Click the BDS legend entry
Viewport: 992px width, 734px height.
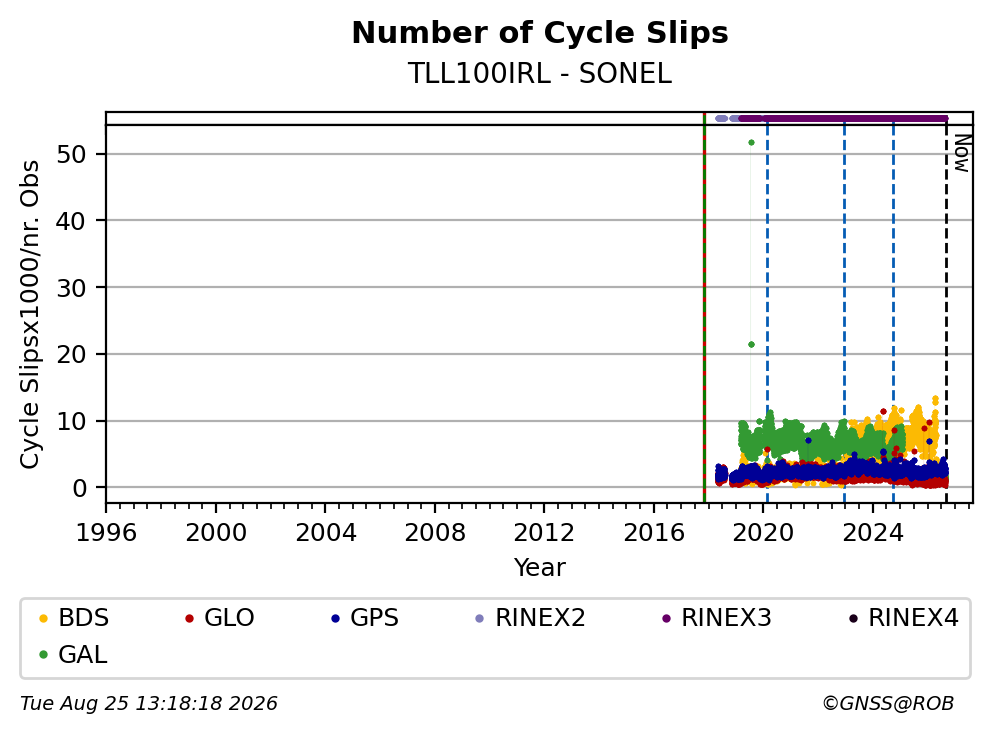pyautogui.click(x=74, y=618)
